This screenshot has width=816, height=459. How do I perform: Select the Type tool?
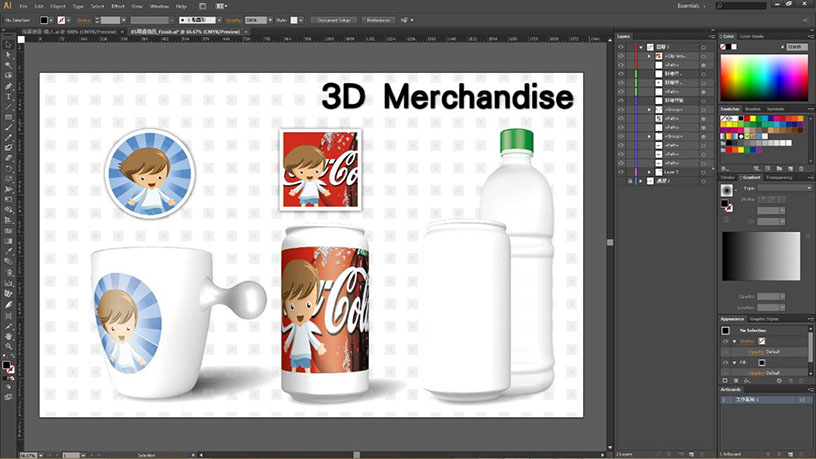(x=8, y=96)
